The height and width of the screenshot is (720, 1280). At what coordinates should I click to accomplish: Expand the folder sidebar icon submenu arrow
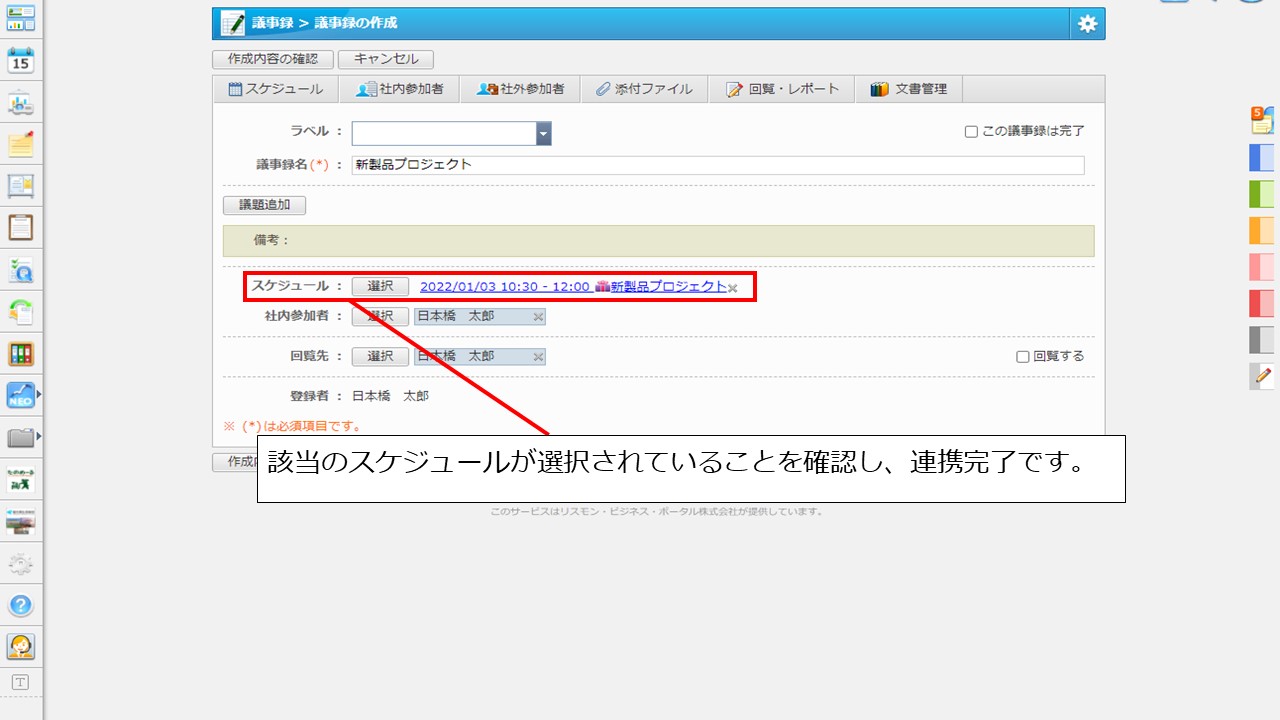tap(39, 437)
